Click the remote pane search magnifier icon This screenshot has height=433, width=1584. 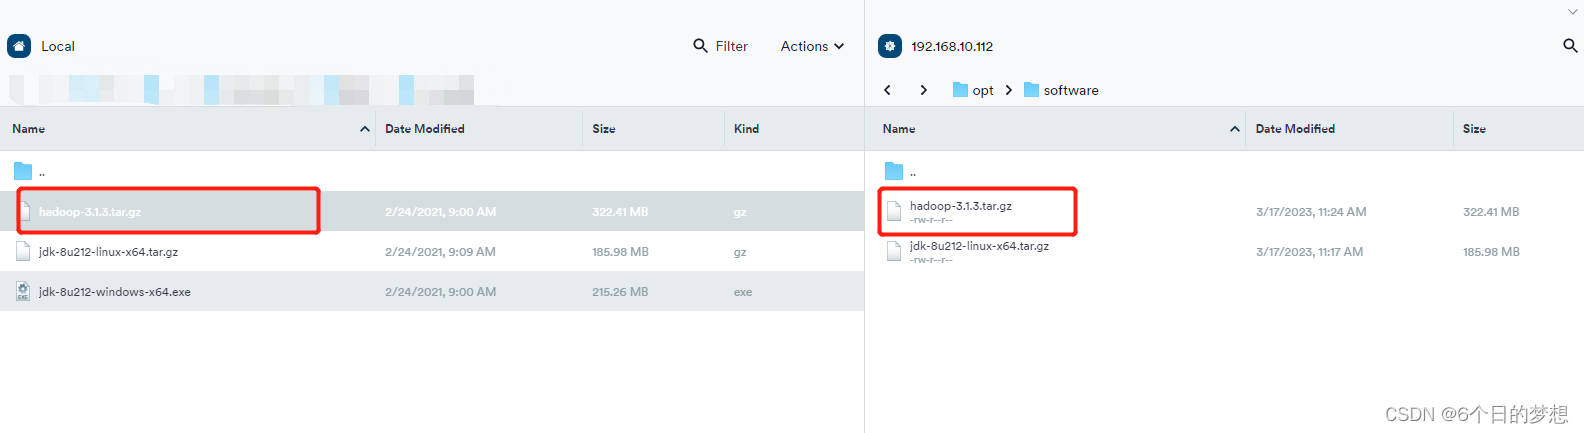click(1569, 46)
